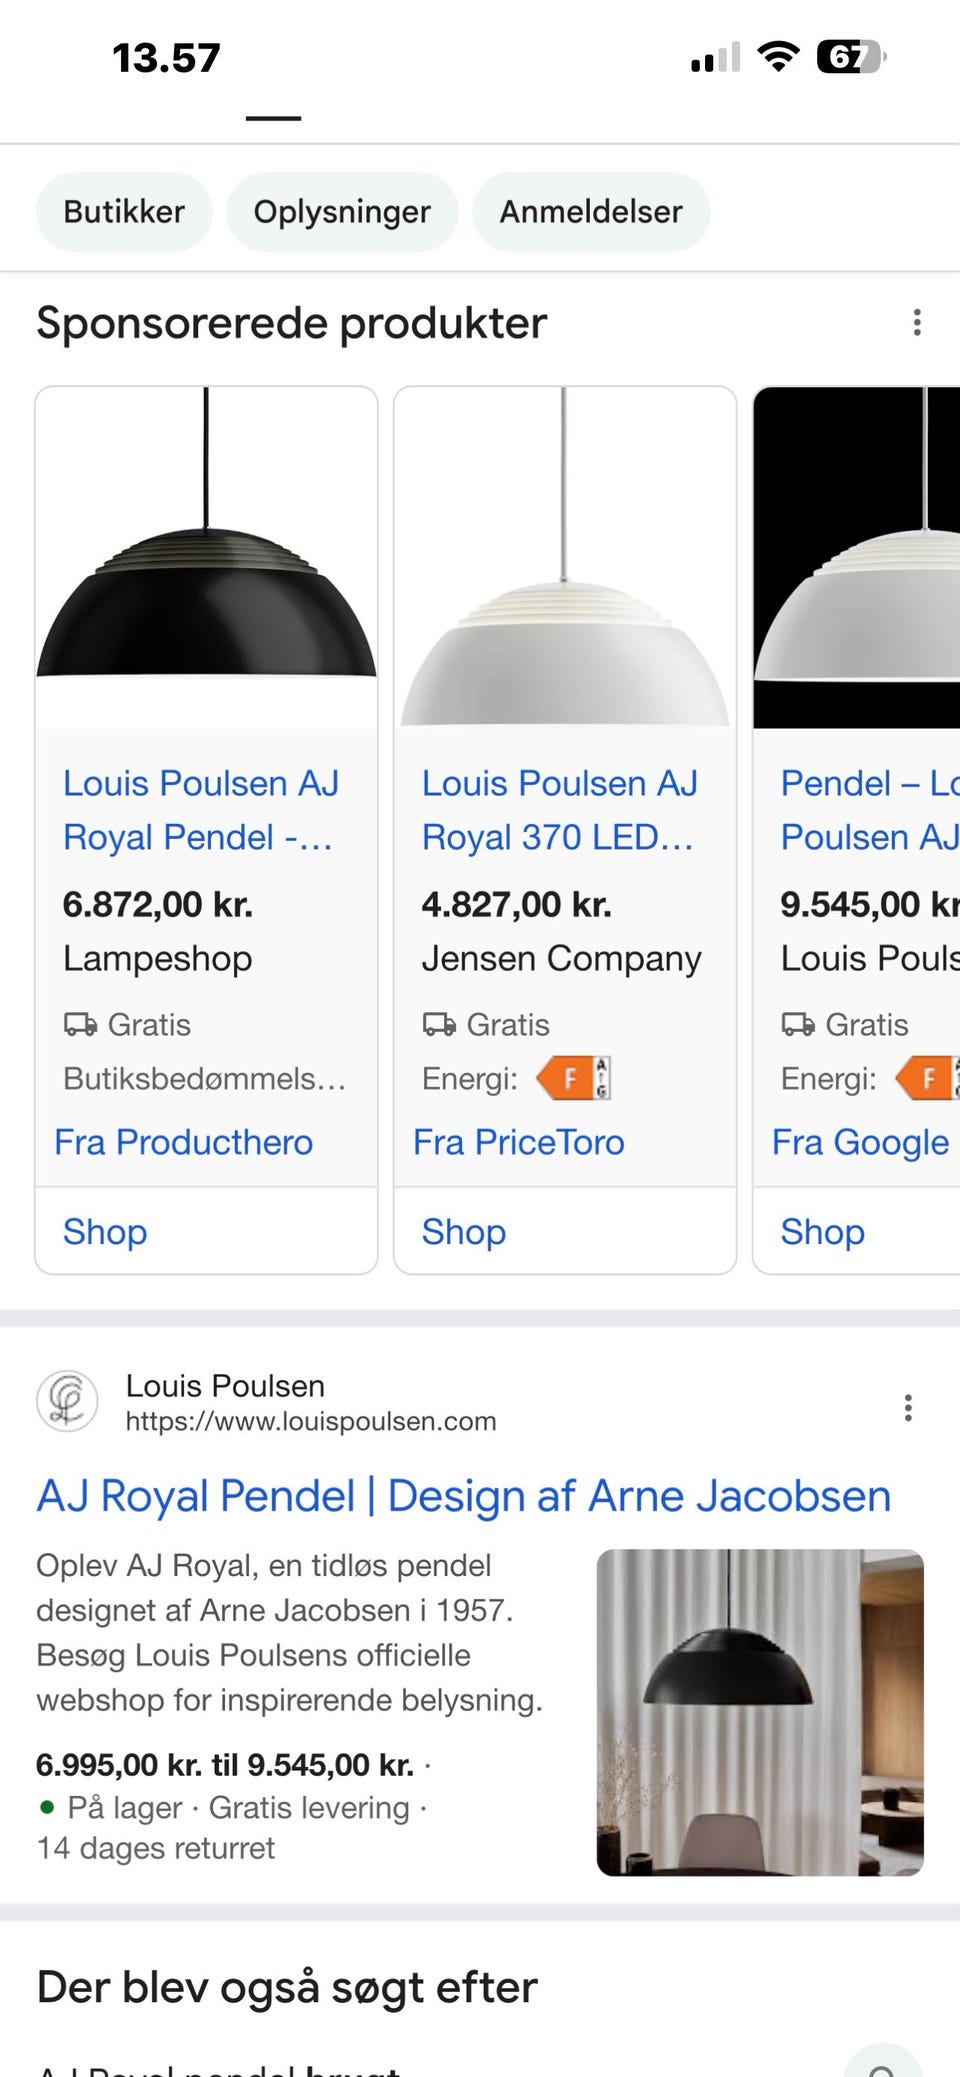Screen dimensions: 960x2077
Task: Tap black AJ Royal pendant product image
Action: [206, 557]
